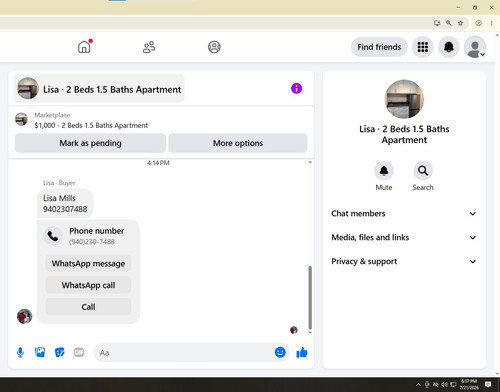Click the Lisa Mills 9402307488 message bubble

pos(65,203)
